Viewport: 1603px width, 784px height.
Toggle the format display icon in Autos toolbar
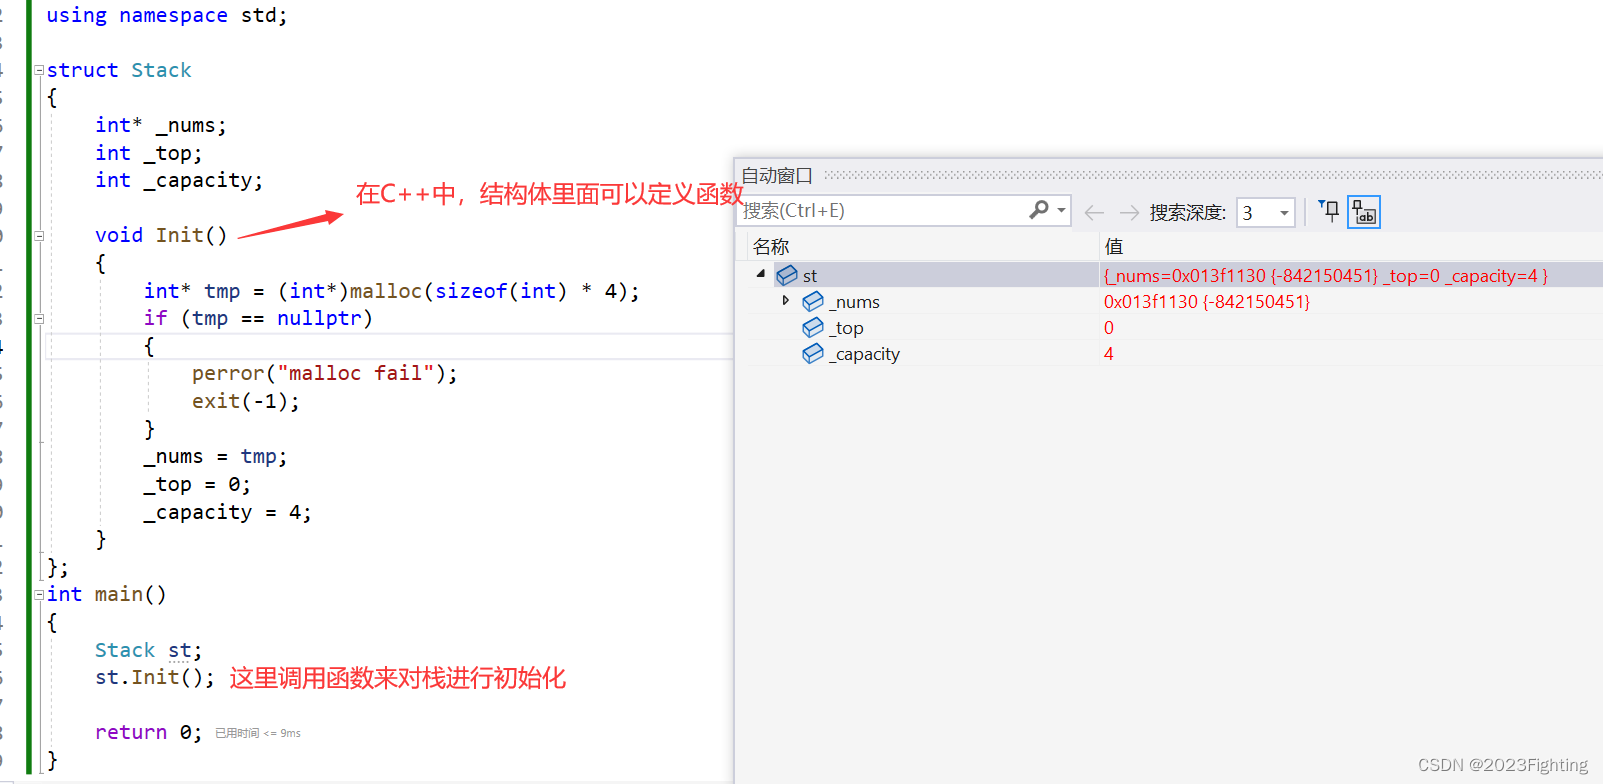1364,212
